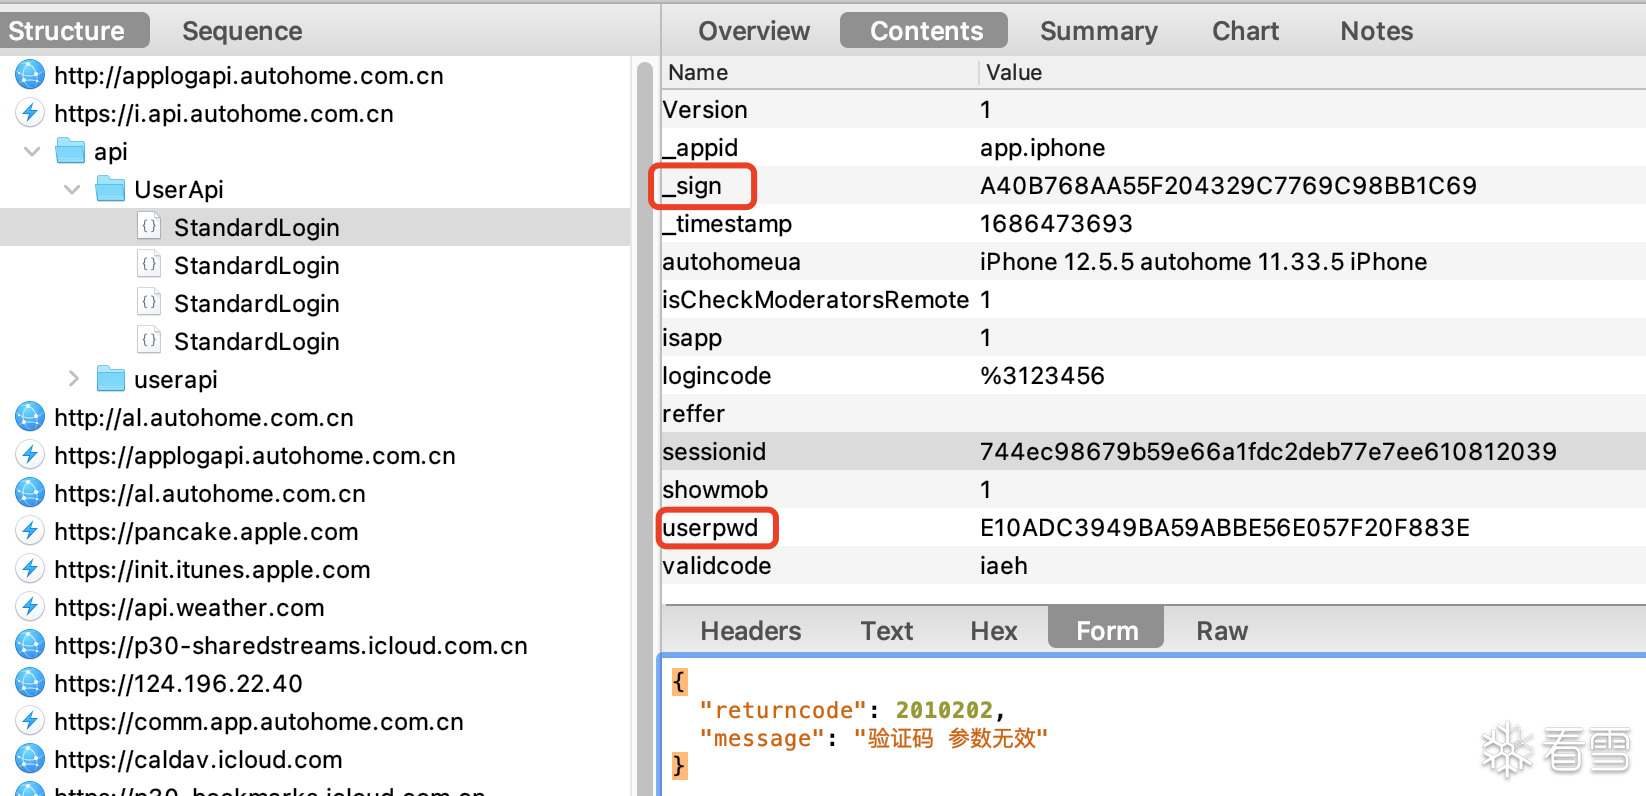Viewport: 1646px width, 796px height.
Task: Click the globe icon beside 124.196.22.40
Action: [30, 683]
